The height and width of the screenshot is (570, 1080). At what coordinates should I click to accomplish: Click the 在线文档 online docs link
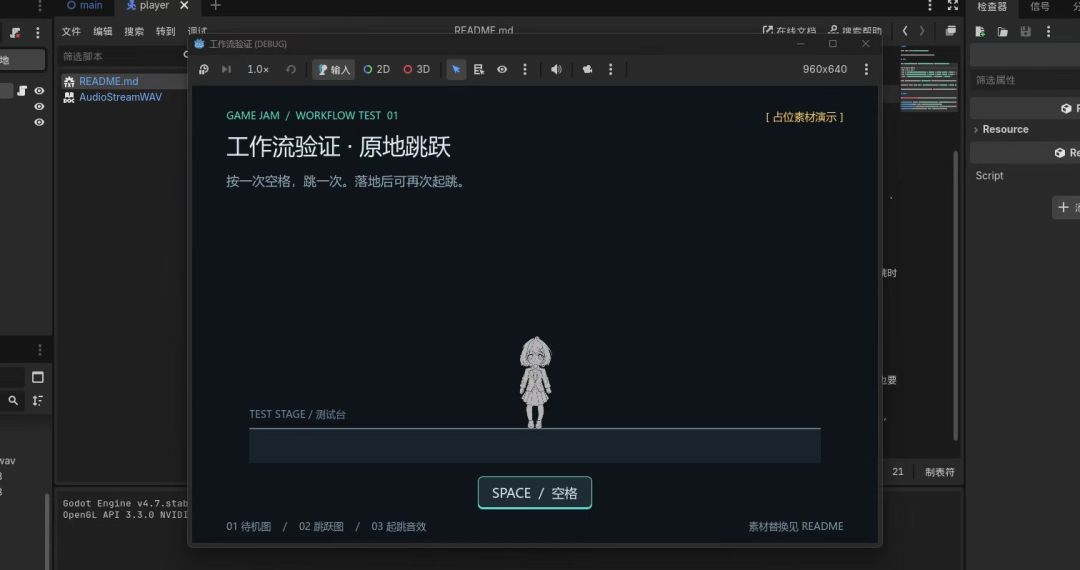(789, 31)
